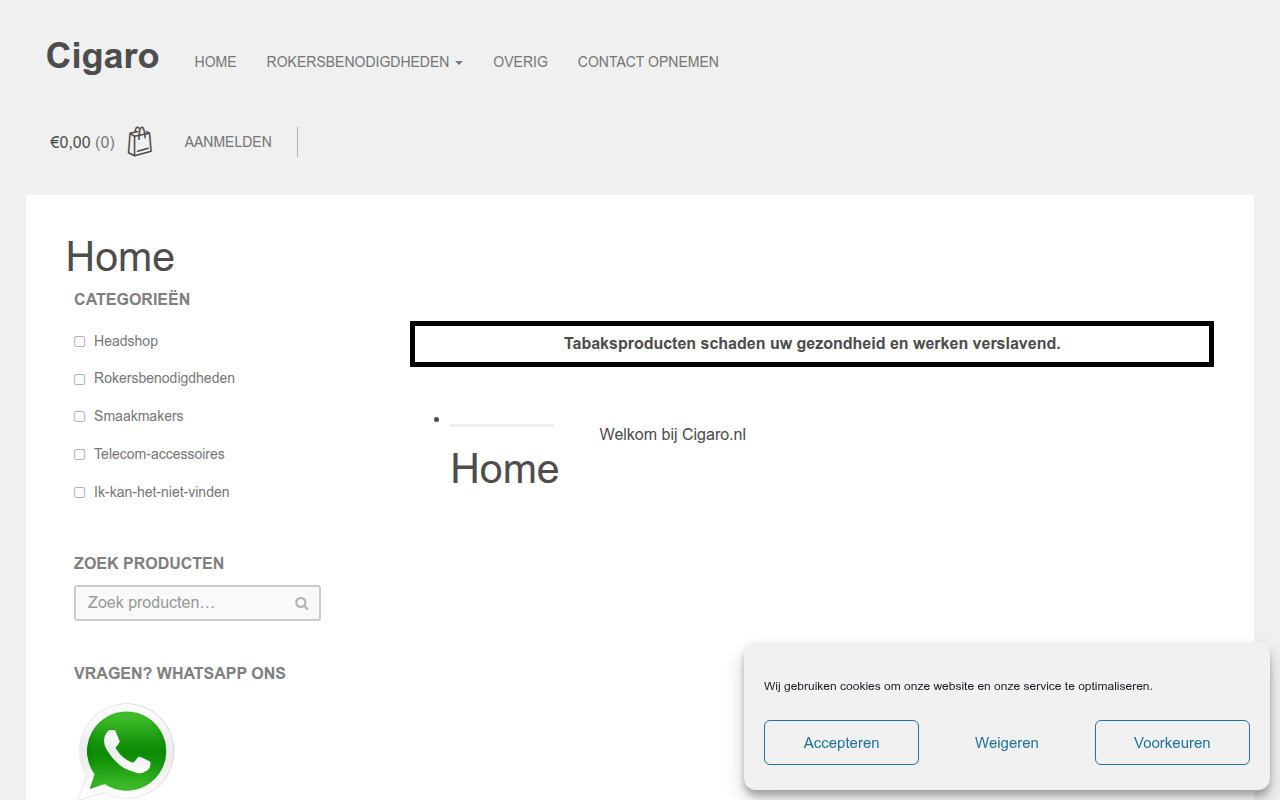This screenshot has height=800, width=1280.
Task: Tick the Rokersbenodigdheden category checkbox
Action: (80, 379)
